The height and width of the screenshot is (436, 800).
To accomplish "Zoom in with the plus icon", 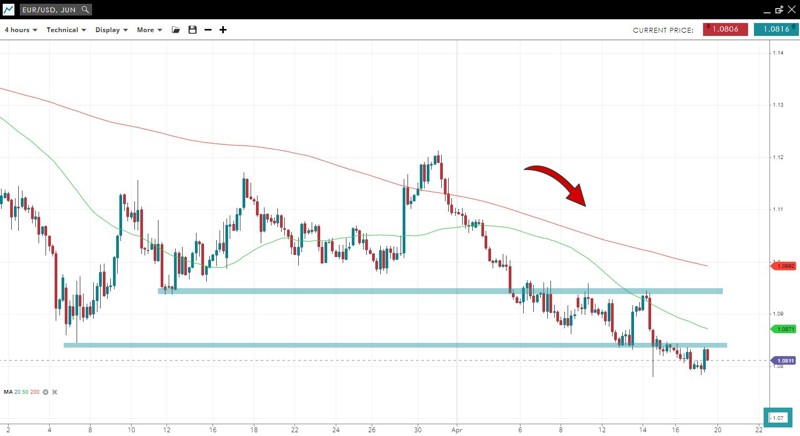I will [x=223, y=30].
